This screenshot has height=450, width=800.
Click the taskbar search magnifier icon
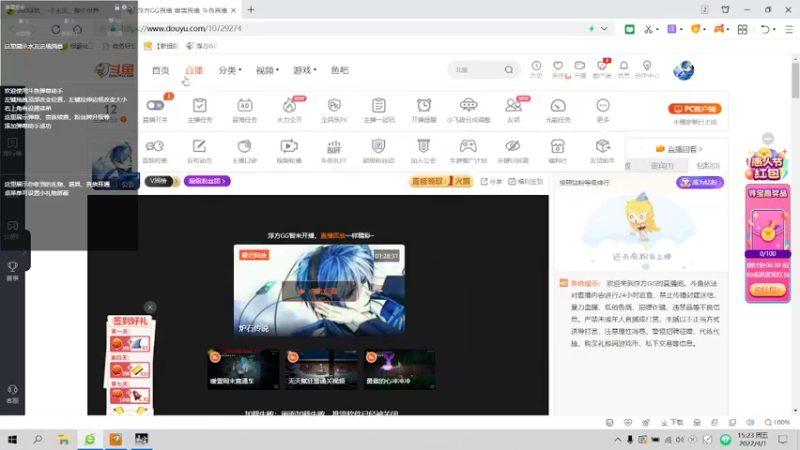pyautogui.click(x=38, y=439)
